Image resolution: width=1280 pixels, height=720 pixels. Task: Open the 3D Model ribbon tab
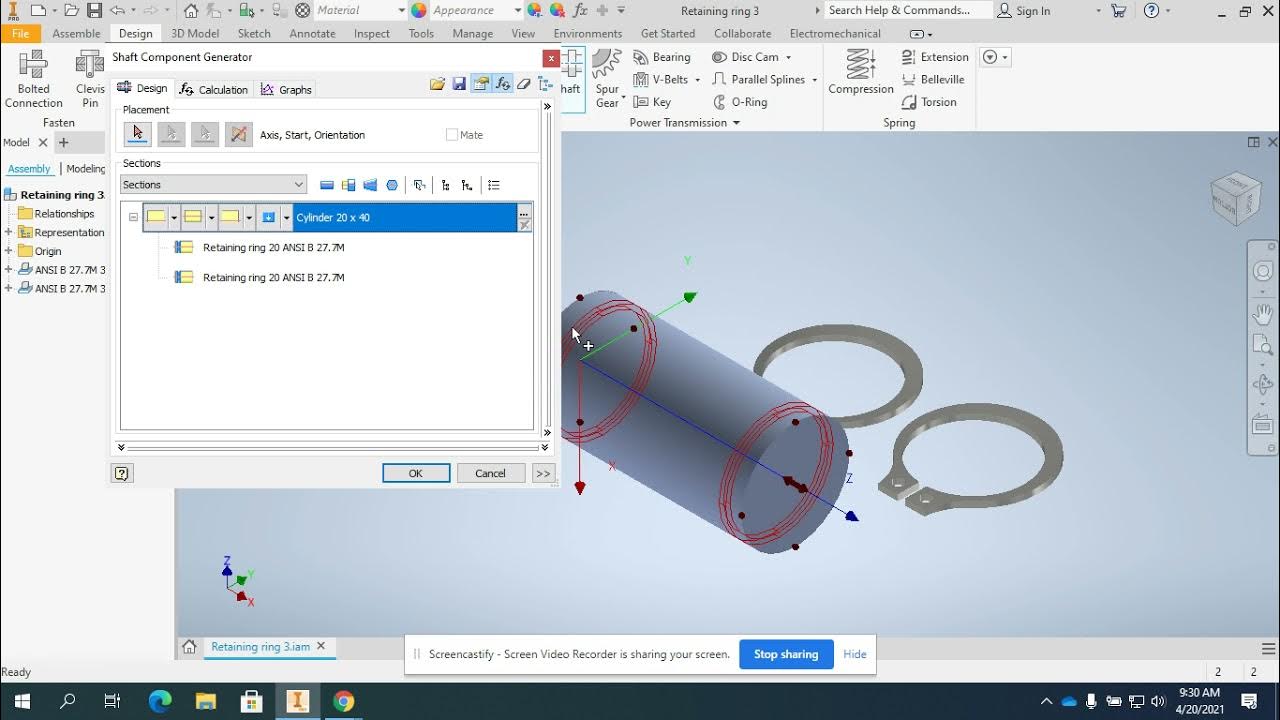pos(195,33)
